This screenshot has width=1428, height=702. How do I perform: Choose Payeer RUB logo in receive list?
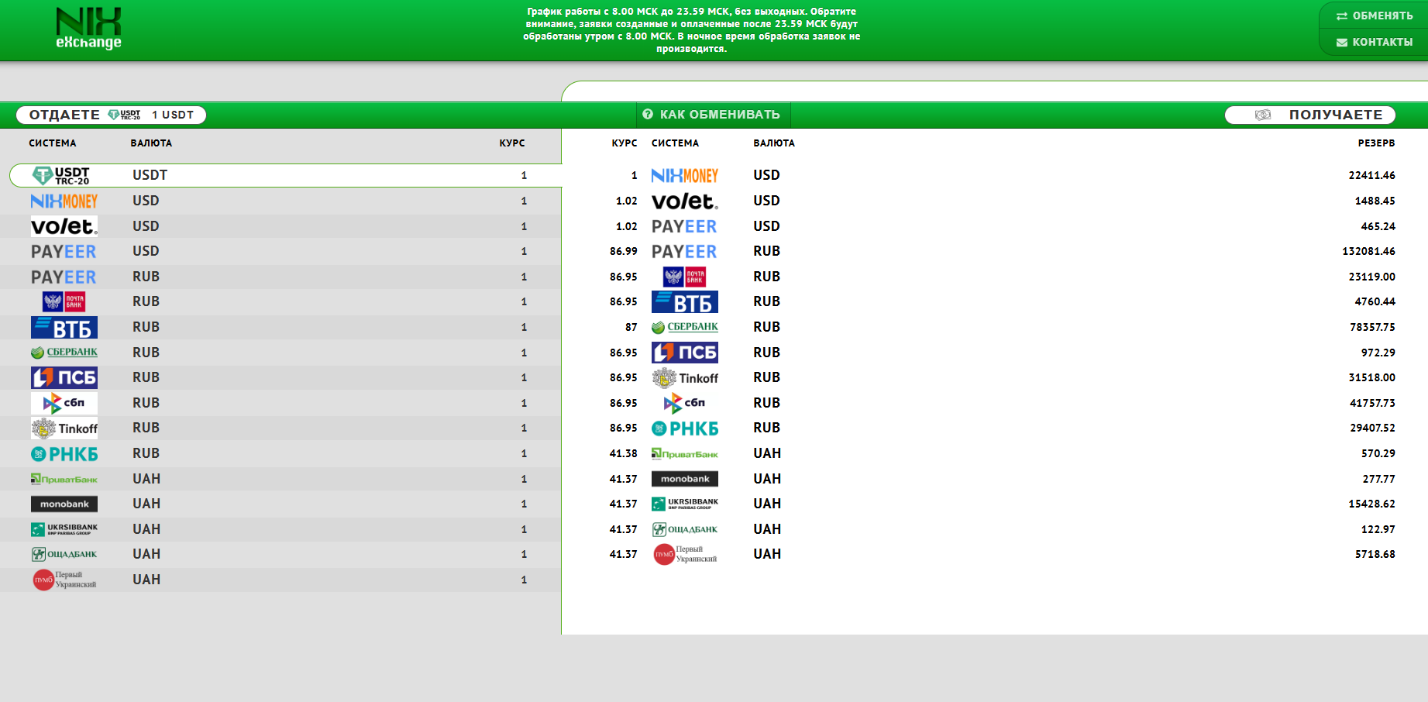pyautogui.click(x=685, y=251)
